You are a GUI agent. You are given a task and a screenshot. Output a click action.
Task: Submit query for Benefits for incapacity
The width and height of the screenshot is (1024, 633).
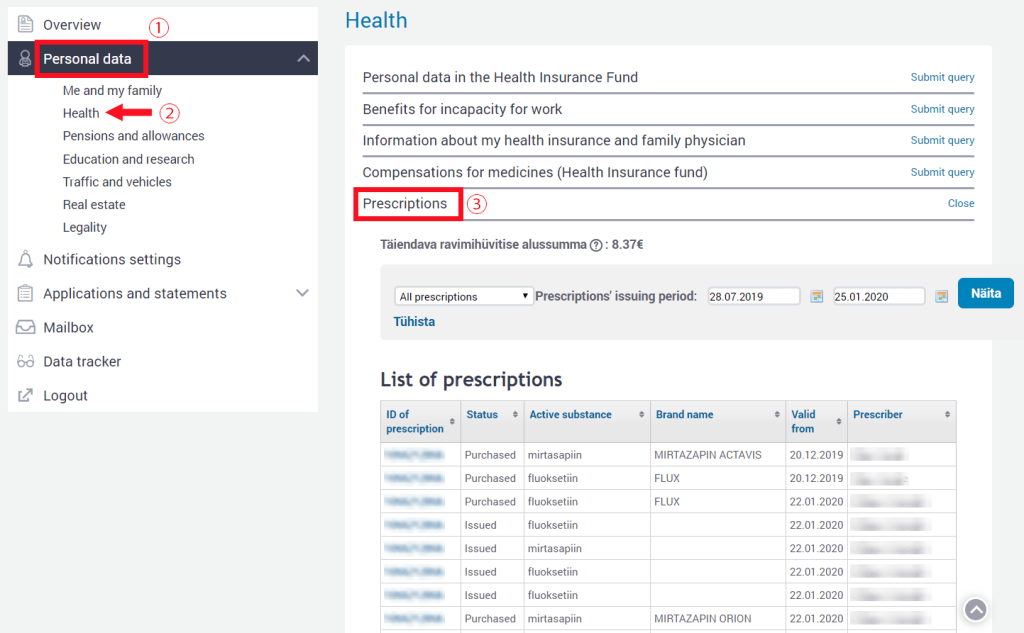(x=942, y=109)
